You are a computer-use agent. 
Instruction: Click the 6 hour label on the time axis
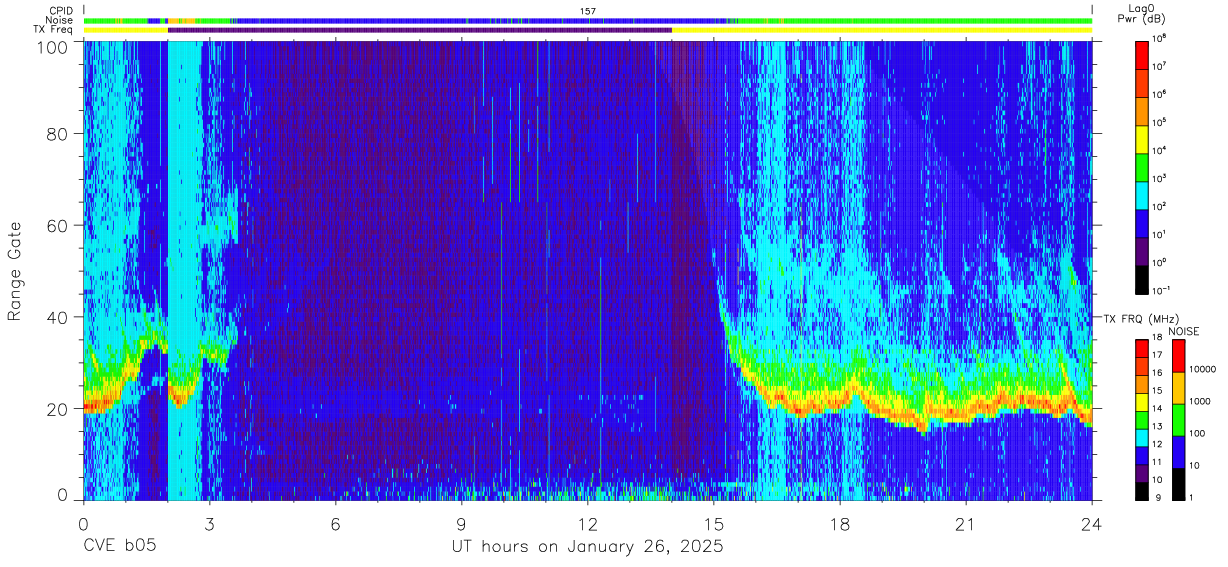tap(335, 525)
